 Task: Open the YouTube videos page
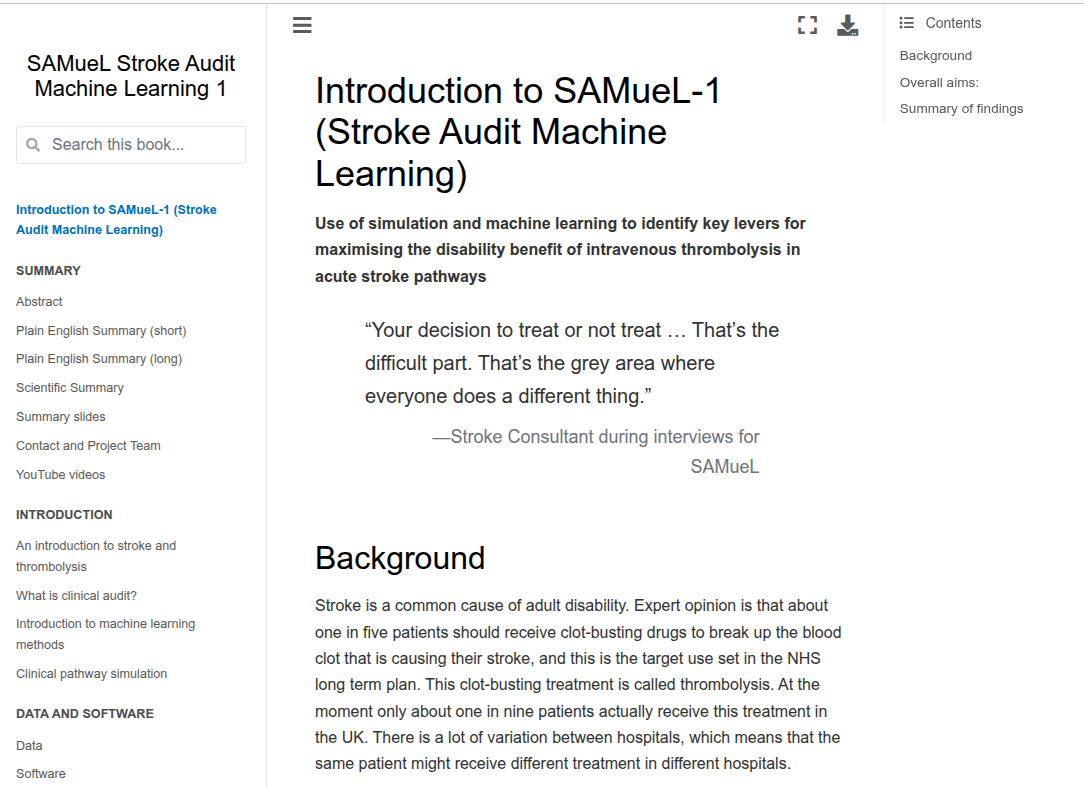click(x=61, y=475)
